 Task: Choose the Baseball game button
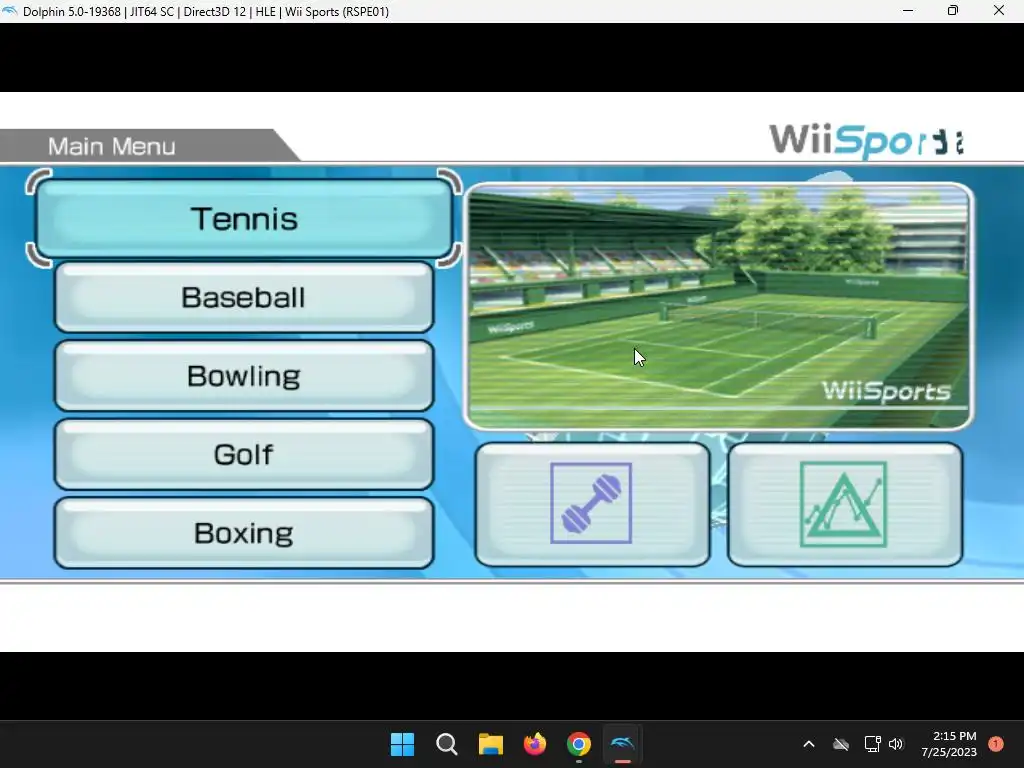tap(244, 297)
